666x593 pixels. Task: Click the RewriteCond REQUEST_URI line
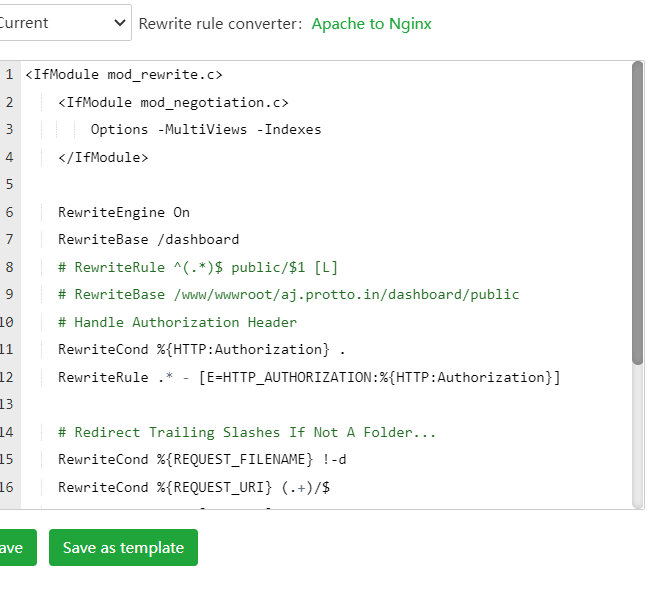point(194,487)
